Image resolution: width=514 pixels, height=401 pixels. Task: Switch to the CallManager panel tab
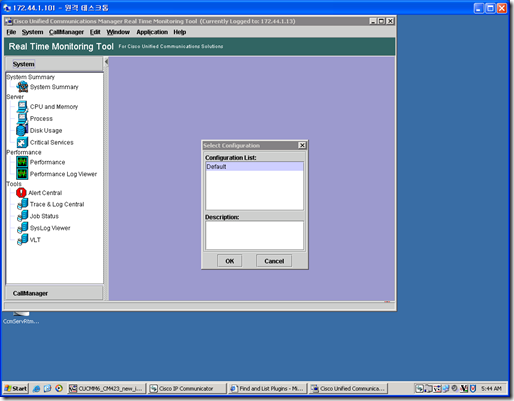[54, 293]
